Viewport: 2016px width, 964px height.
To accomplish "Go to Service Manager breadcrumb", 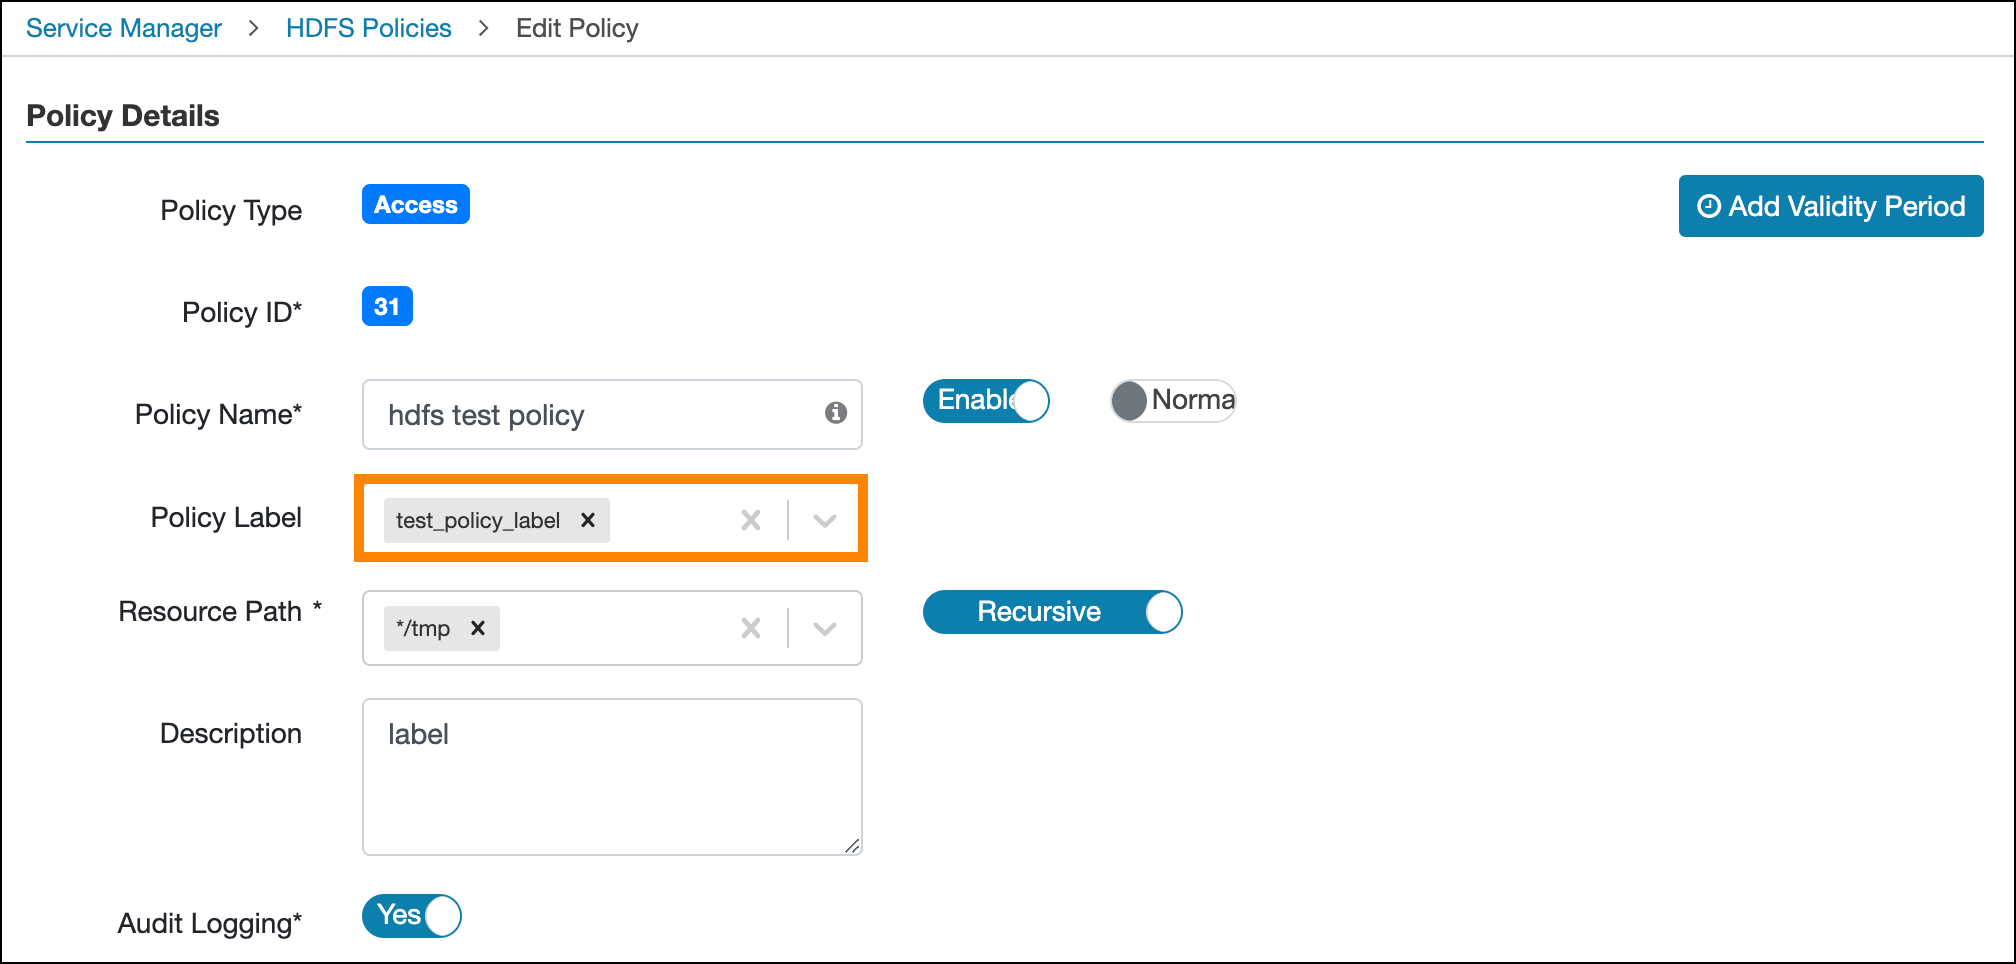I will click(124, 28).
